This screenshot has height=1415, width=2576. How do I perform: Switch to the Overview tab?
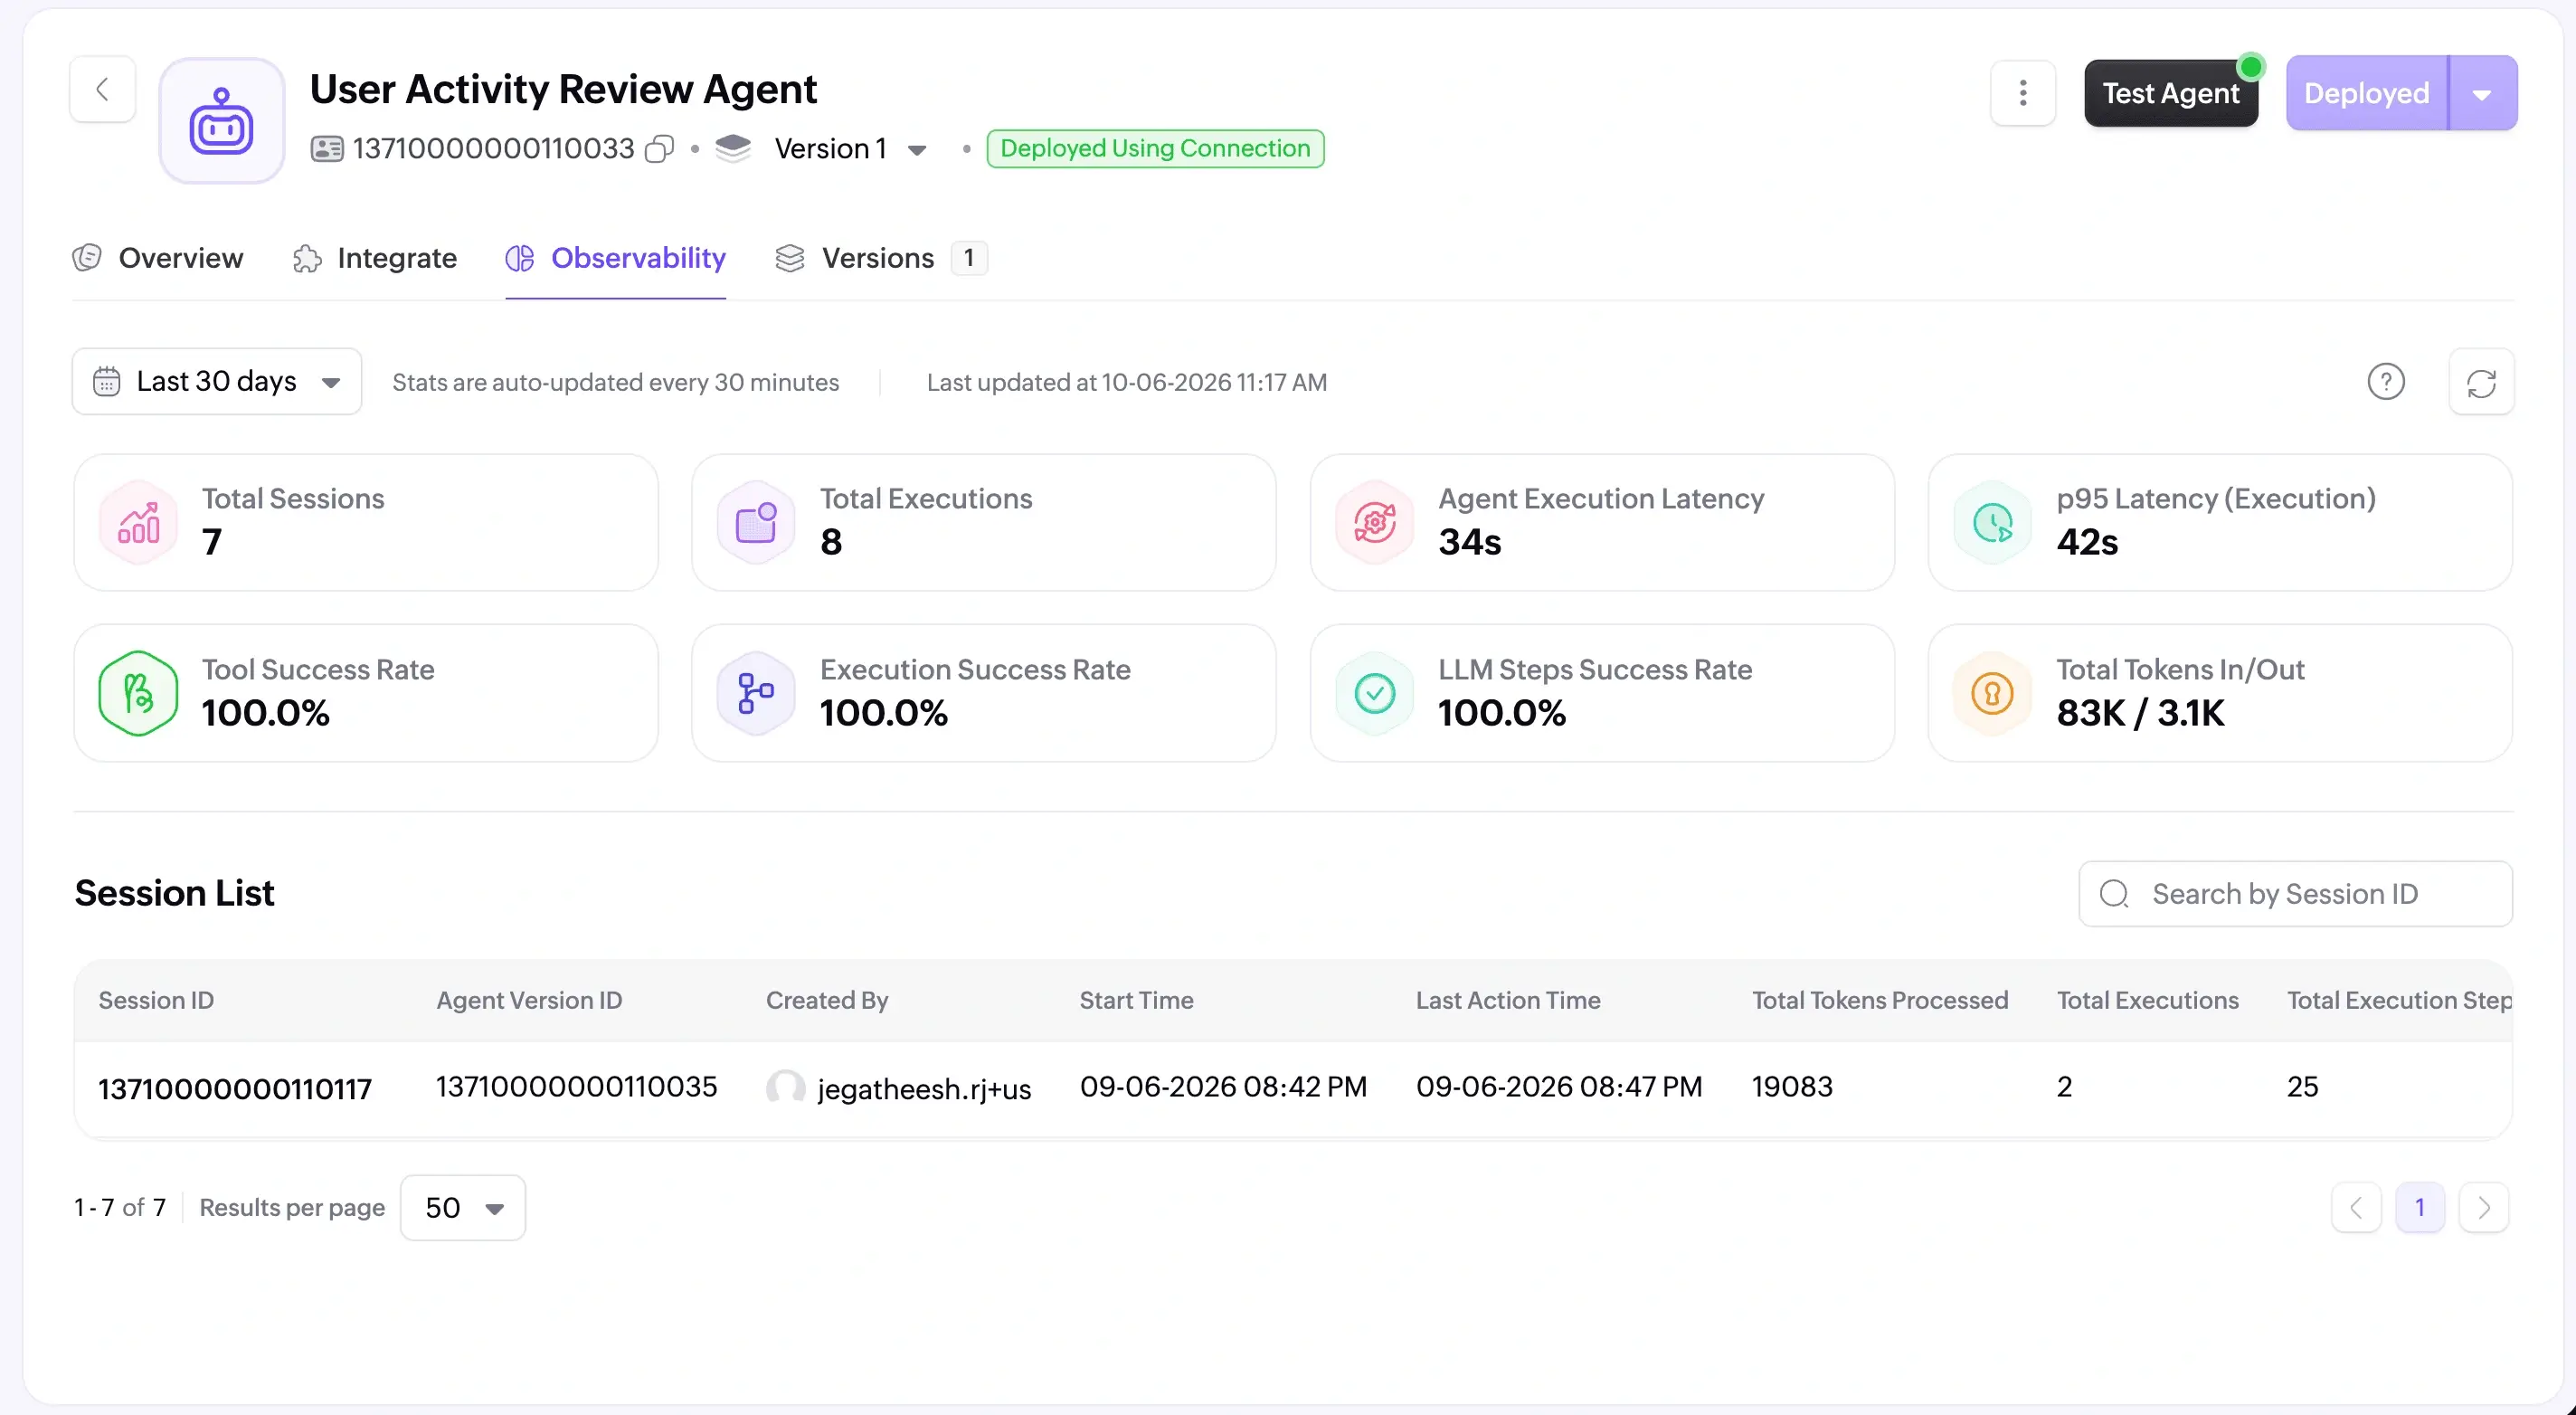click(158, 258)
